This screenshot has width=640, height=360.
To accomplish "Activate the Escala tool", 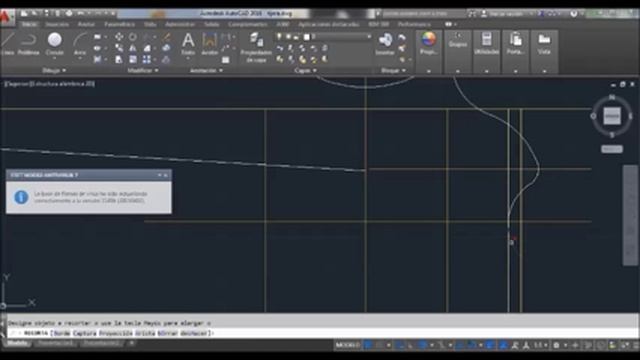I will (133, 60).
